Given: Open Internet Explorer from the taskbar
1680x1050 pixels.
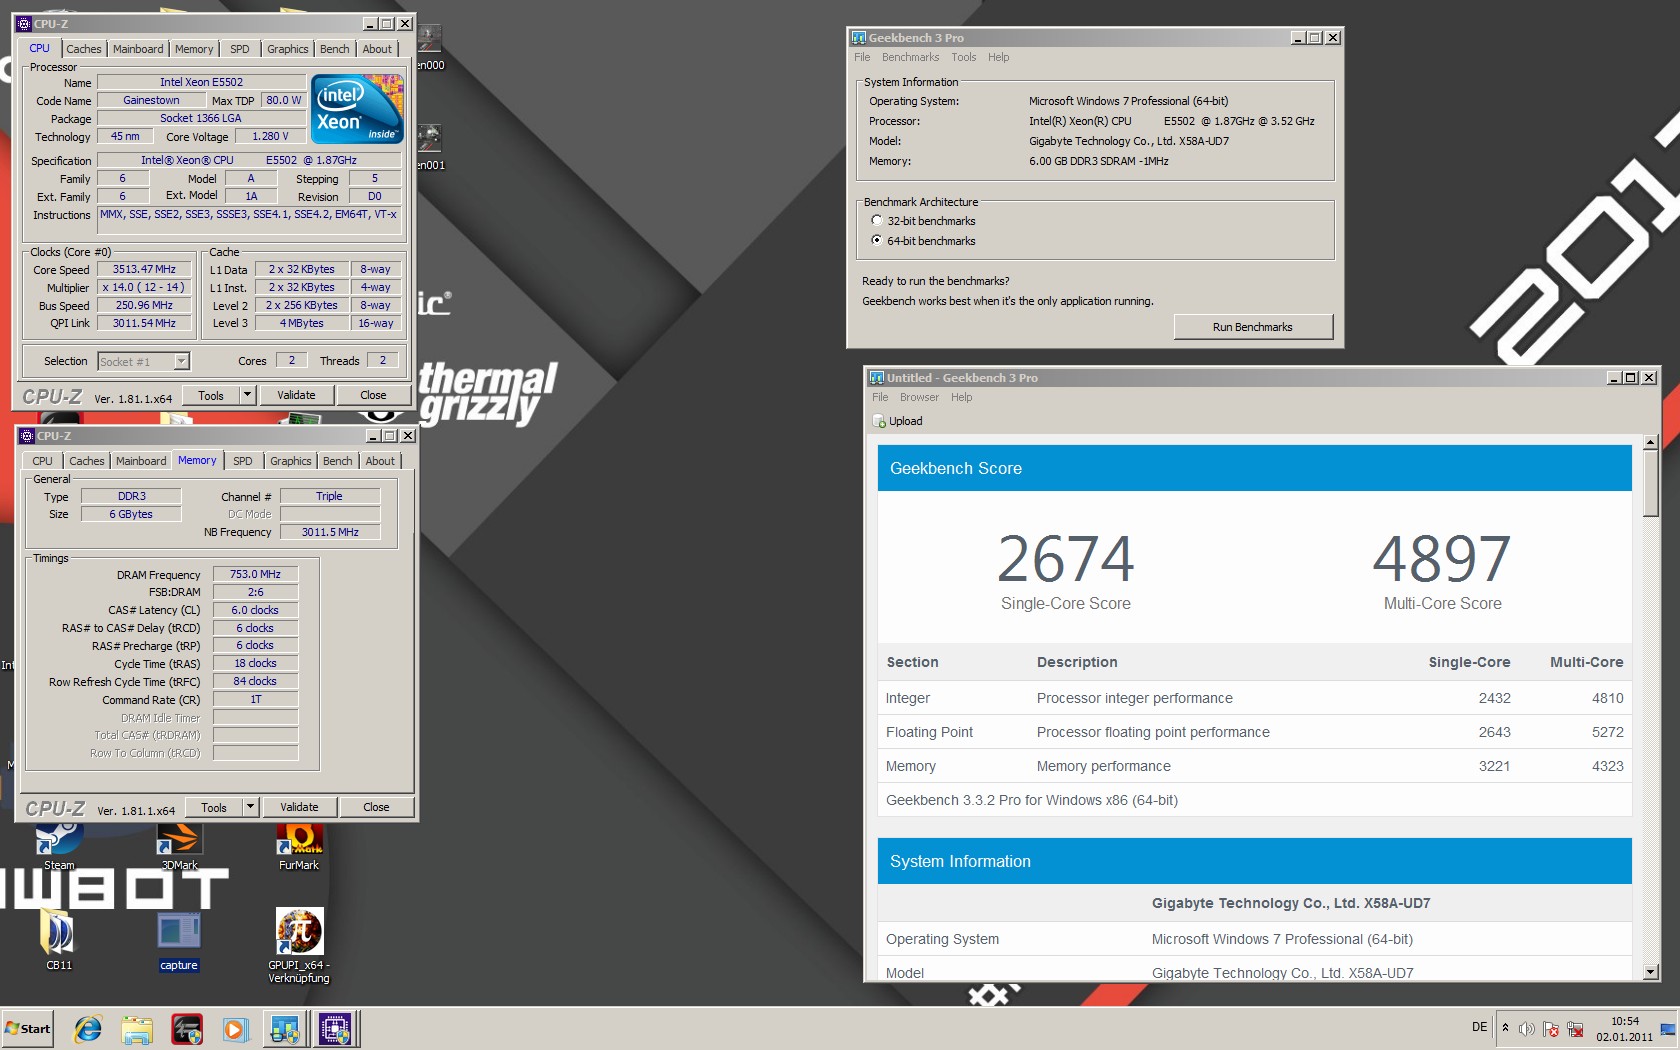Looking at the screenshot, I should [x=88, y=1029].
